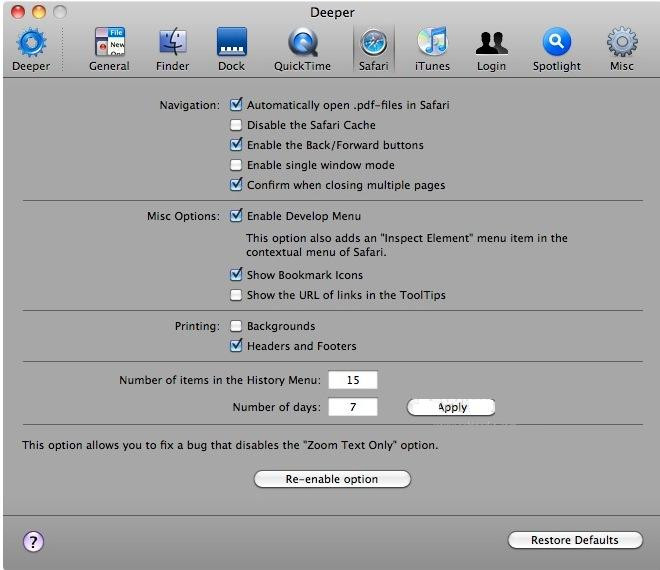Click the 'Navigation:' section label
This screenshot has height=570, width=660.
(189, 105)
